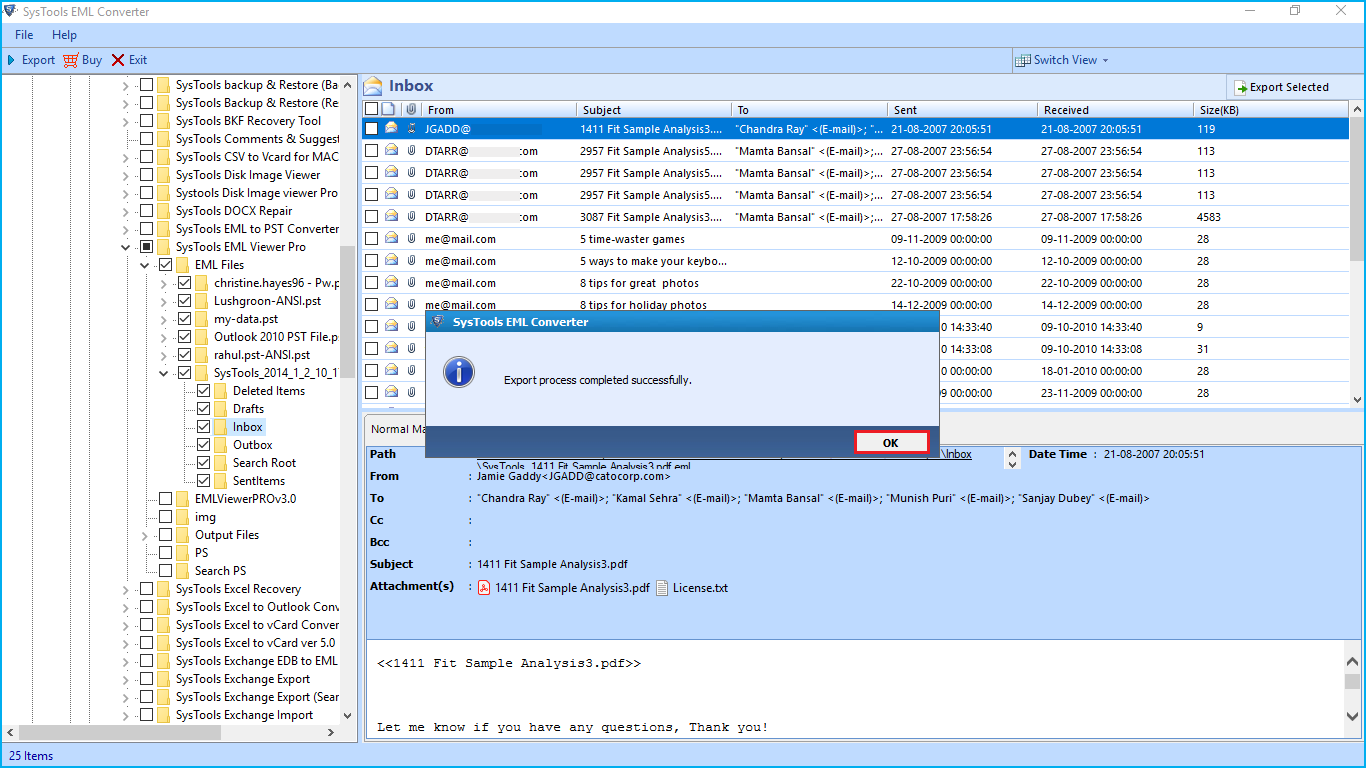Viewport: 1366px width, 768px height.
Task: Open the Help menu
Action: tap(64, 35)
